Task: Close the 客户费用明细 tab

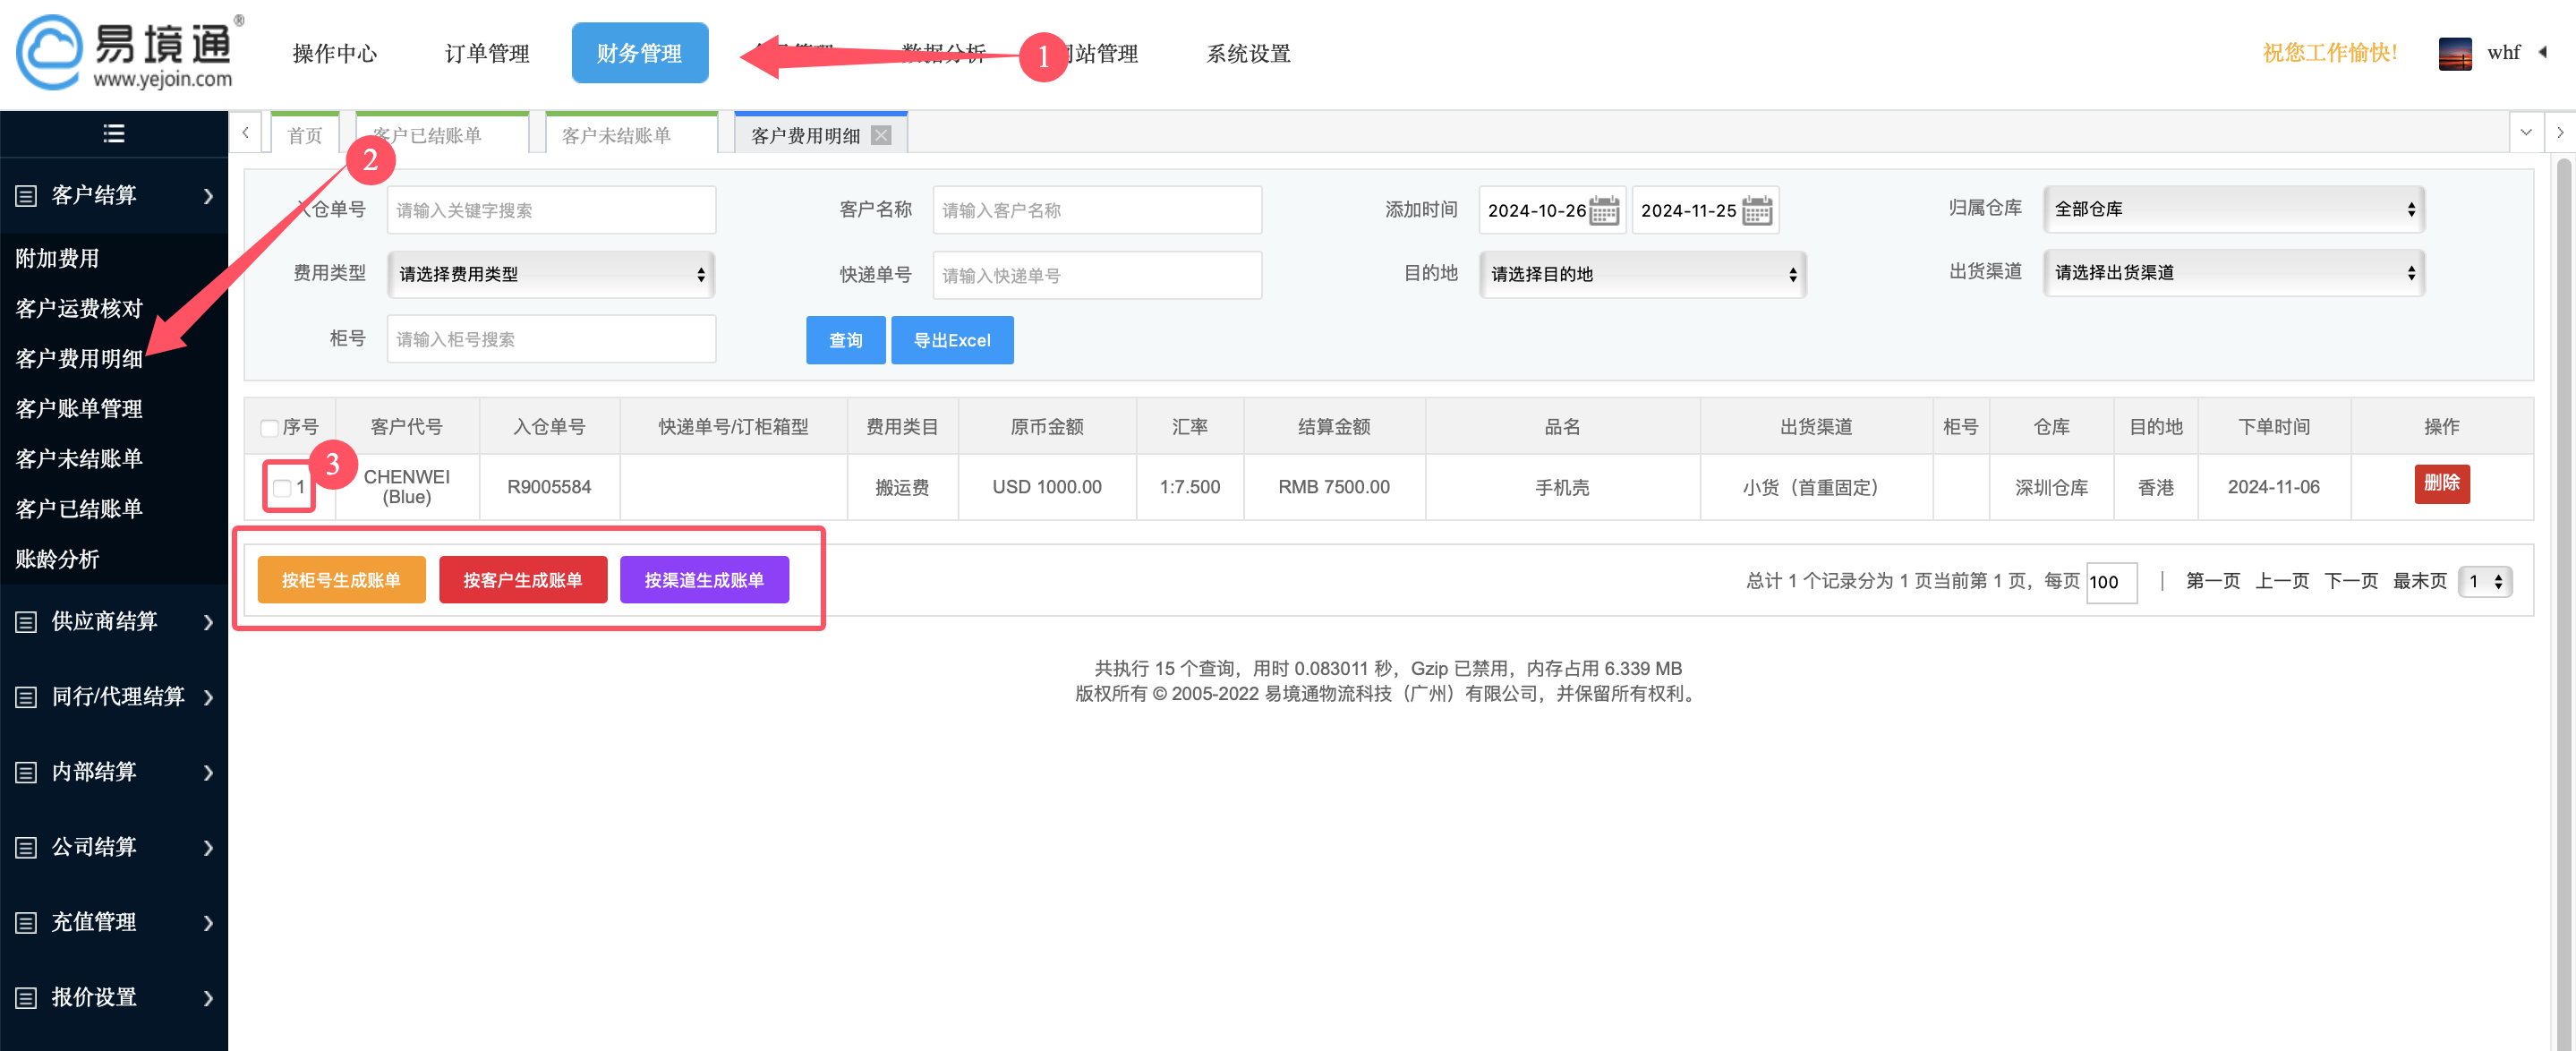Action: 881,134
